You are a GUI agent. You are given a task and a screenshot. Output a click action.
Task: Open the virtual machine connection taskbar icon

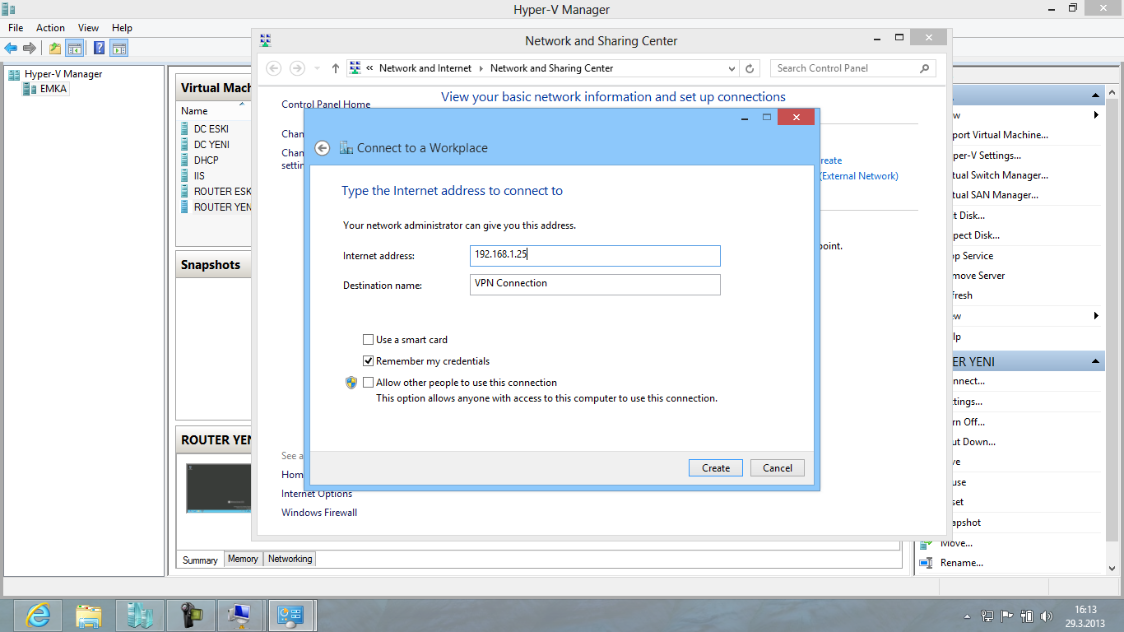(240, 615)
